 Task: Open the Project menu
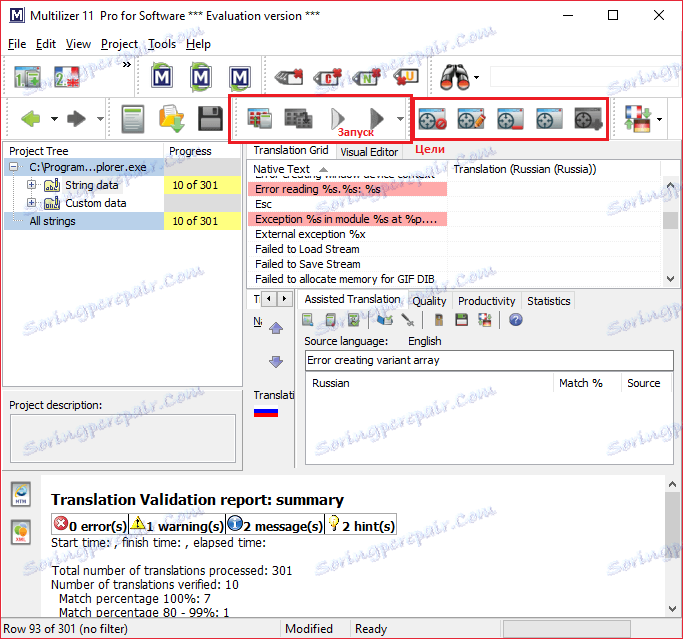click(x=119, y=44)
